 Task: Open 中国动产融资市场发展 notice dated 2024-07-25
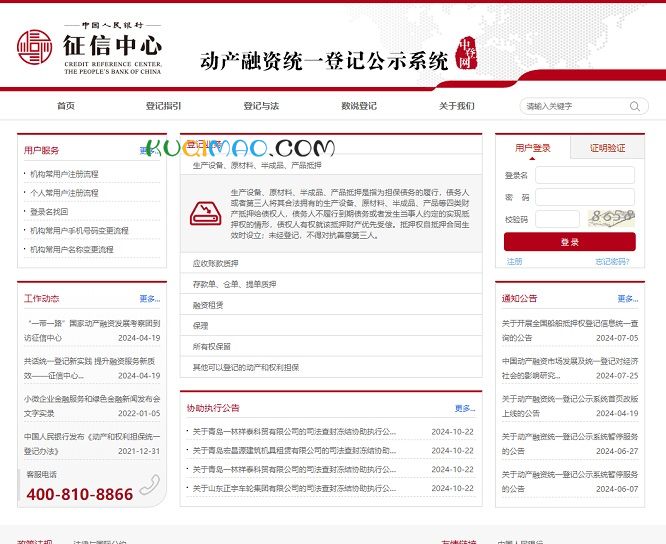tap(570, 368)
